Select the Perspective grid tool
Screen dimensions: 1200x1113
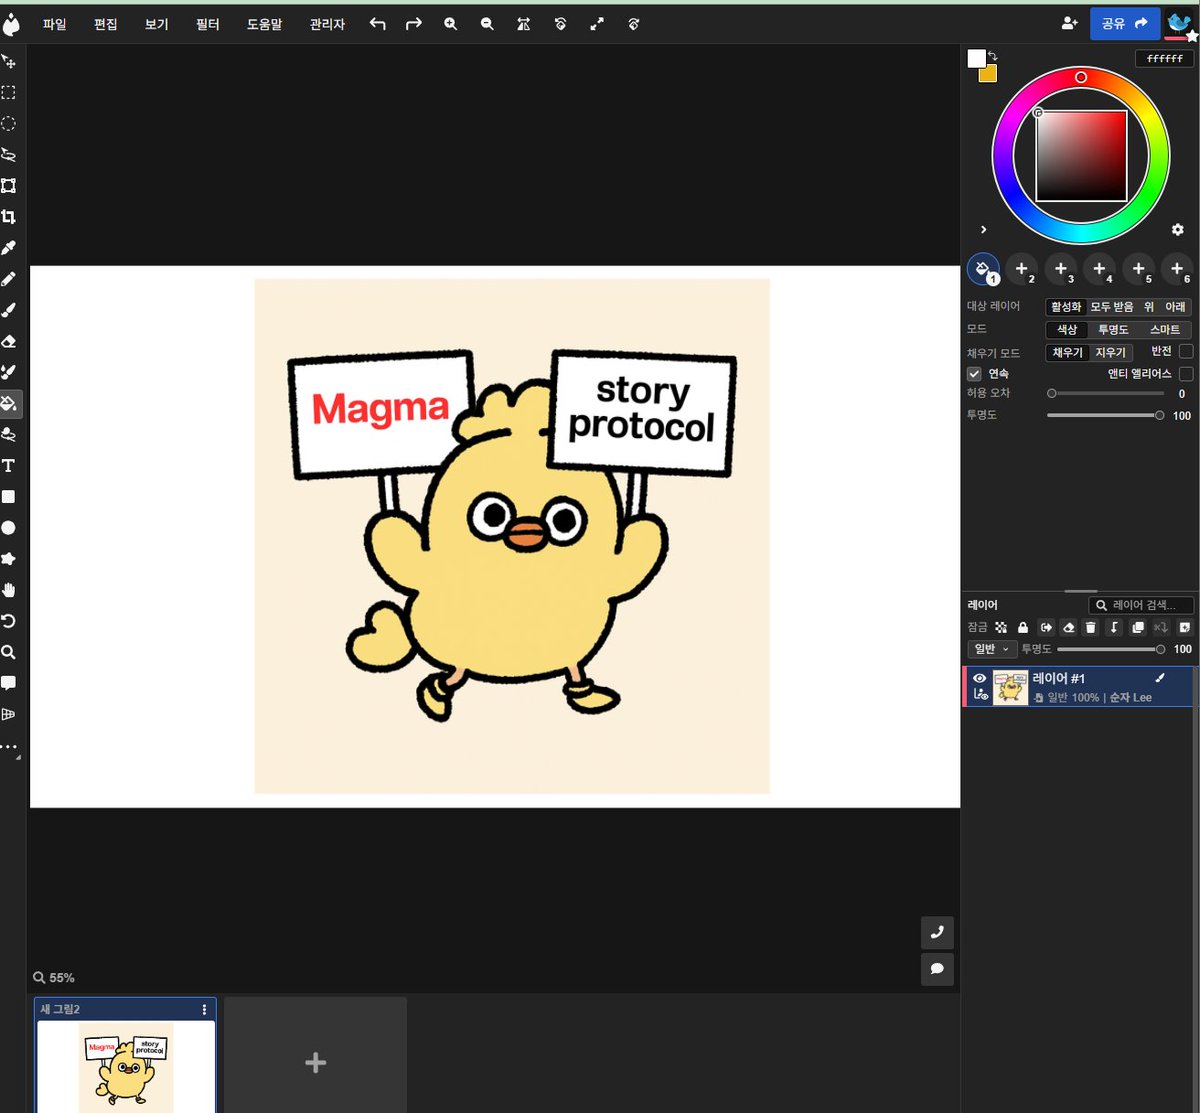(x=9, y=714)
